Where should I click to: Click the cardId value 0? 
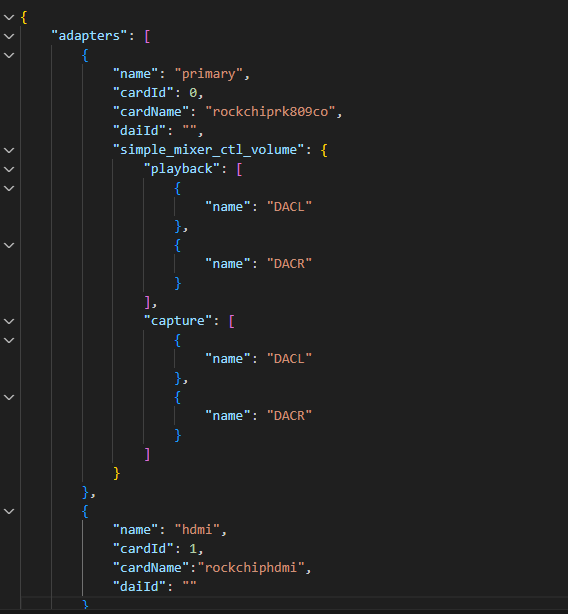(x=193, y=93)
